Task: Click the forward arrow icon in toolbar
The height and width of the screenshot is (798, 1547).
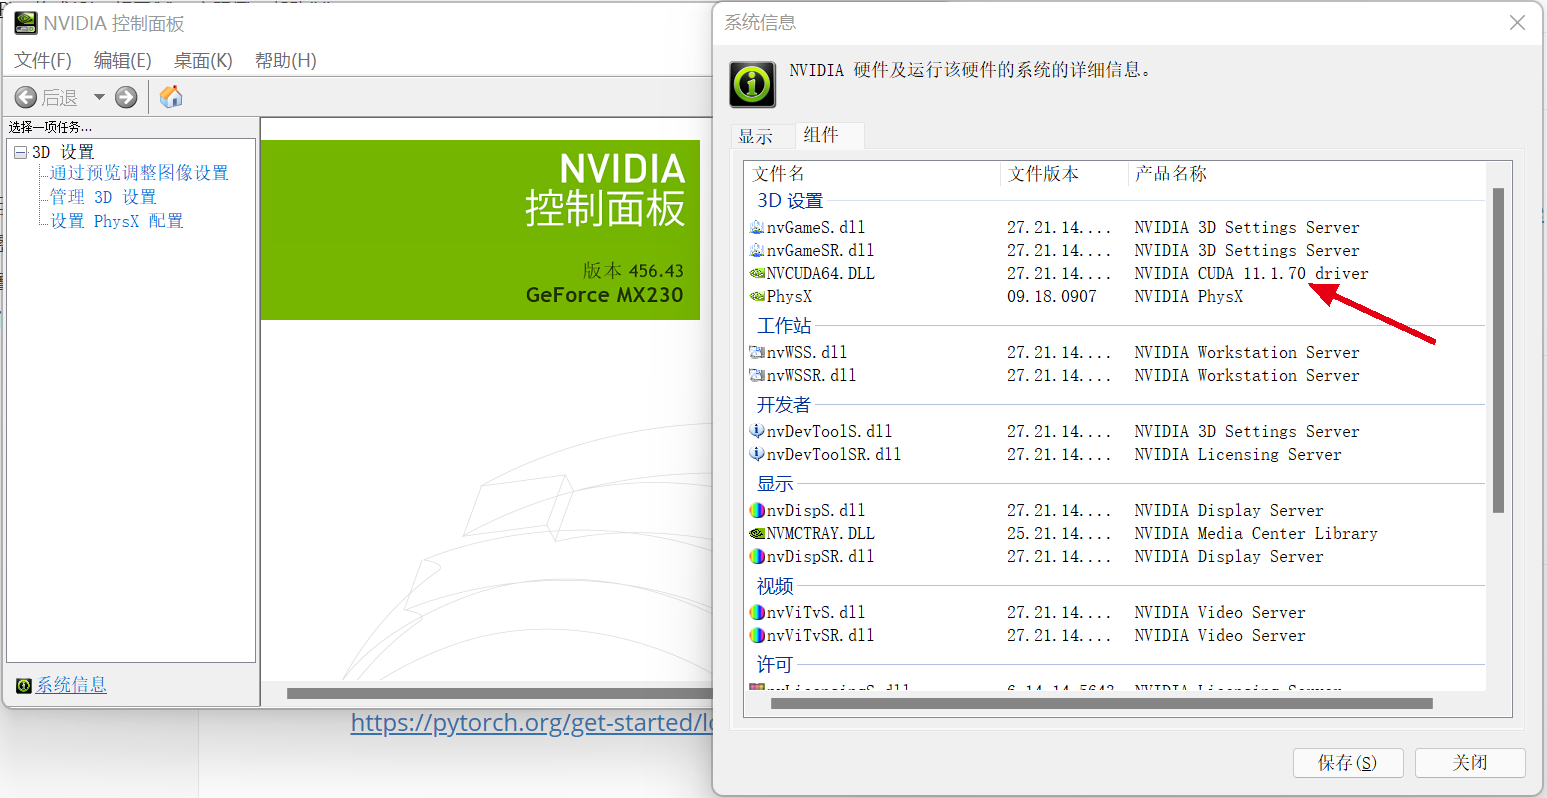Action: [126, 97]
